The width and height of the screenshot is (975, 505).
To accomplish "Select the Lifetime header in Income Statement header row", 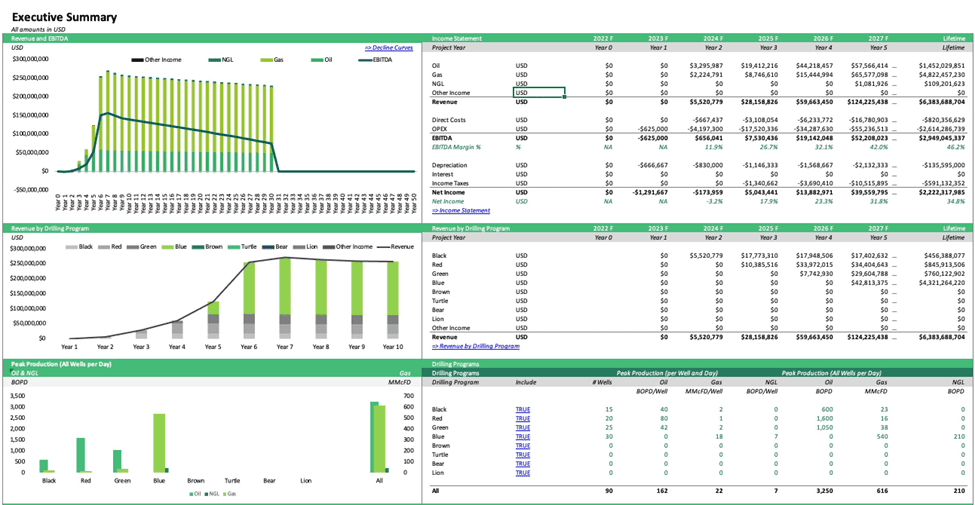I will (953, 39).
